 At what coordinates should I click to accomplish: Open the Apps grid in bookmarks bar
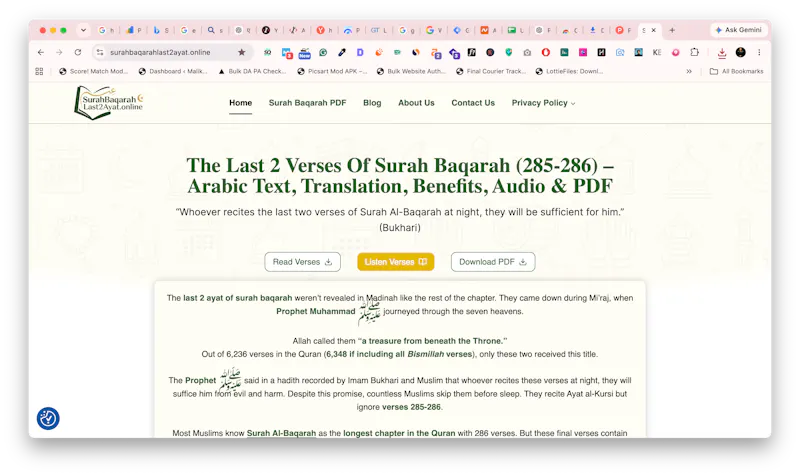(39, 71)
